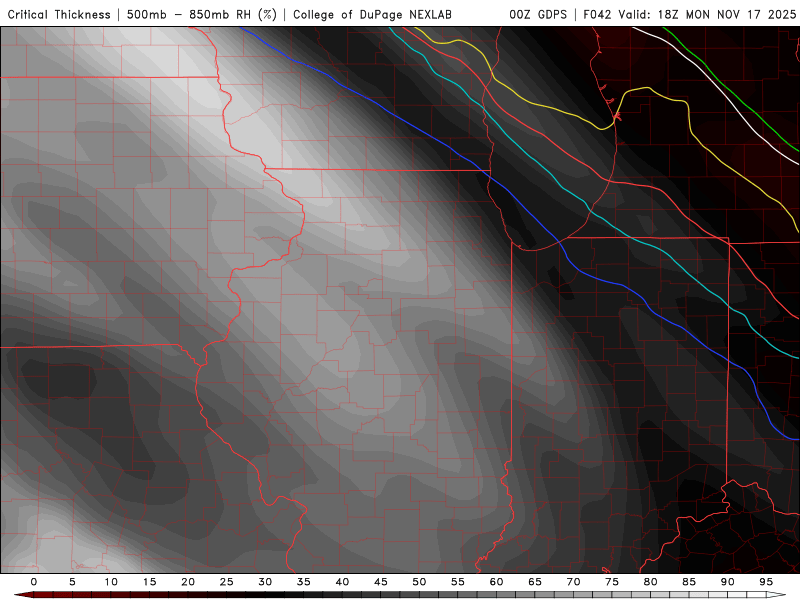Image resolution: width=800 pixels, height=600 pixels.
Task: Click the '500mb – 850mb RH (%)' label
Action: coord(202,14)
